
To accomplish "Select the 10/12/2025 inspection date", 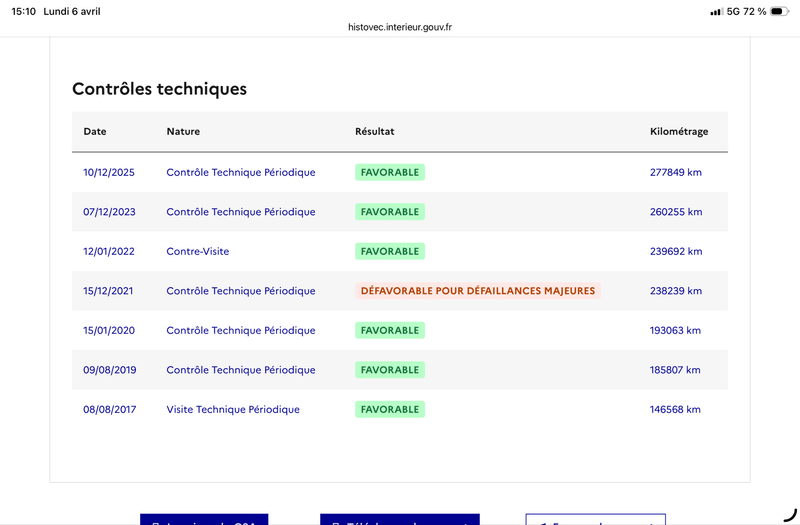I will (109, 172).
